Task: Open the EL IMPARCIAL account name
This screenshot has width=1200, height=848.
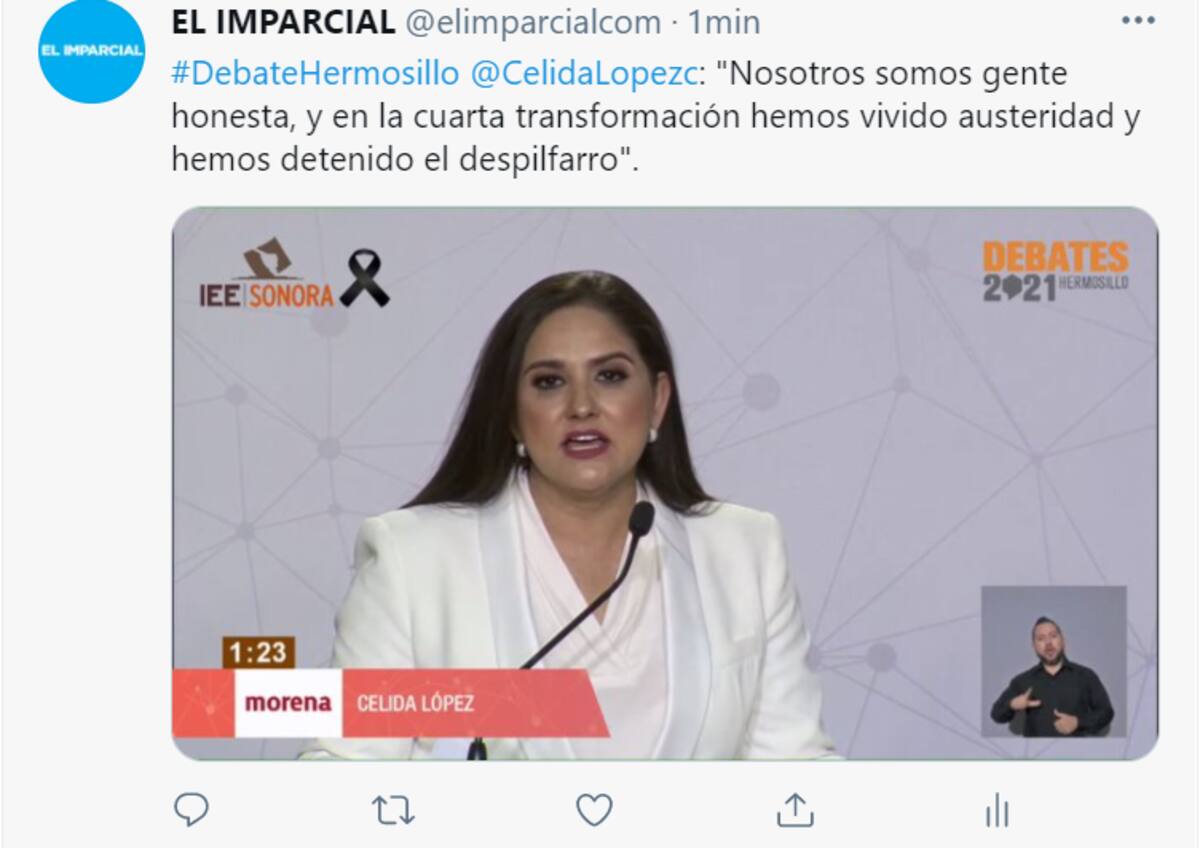Action: [283, 22]
